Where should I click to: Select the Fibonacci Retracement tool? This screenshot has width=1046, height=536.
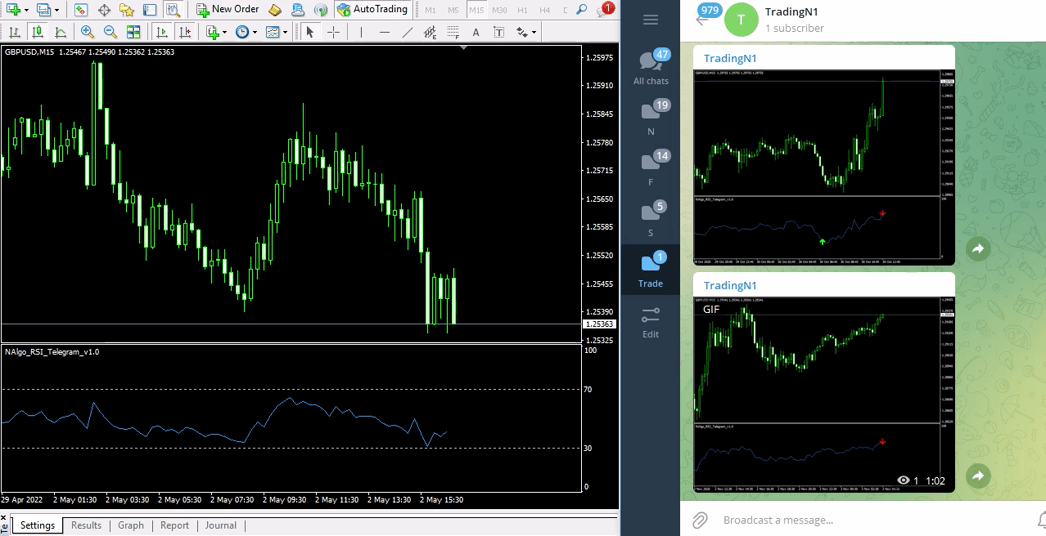click(x=453, y=31)
